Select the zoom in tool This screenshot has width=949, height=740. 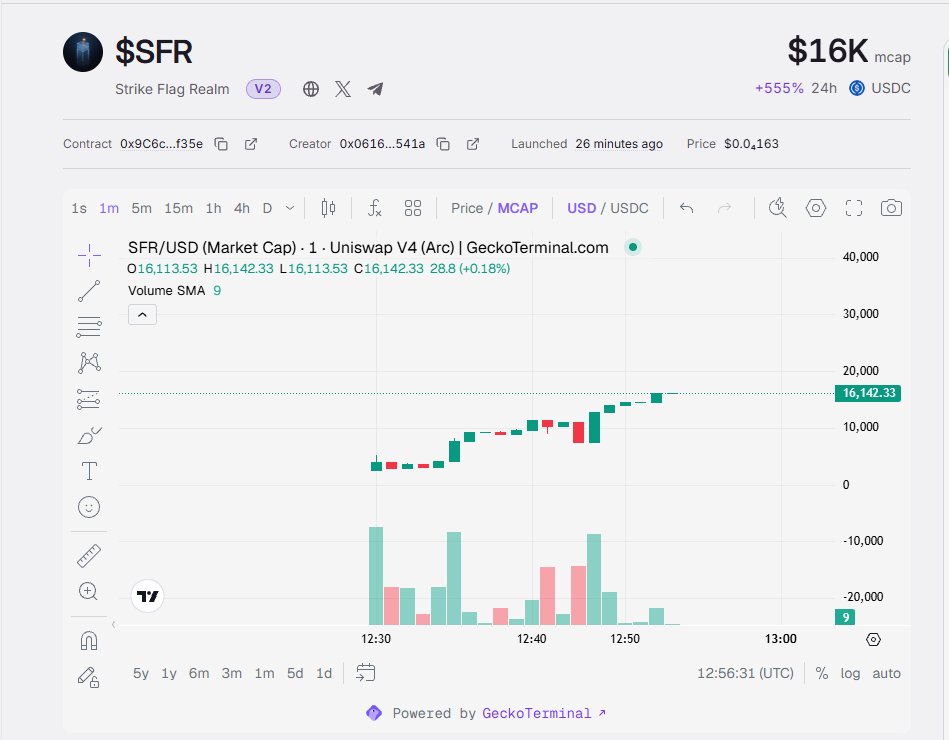[89, 591]
